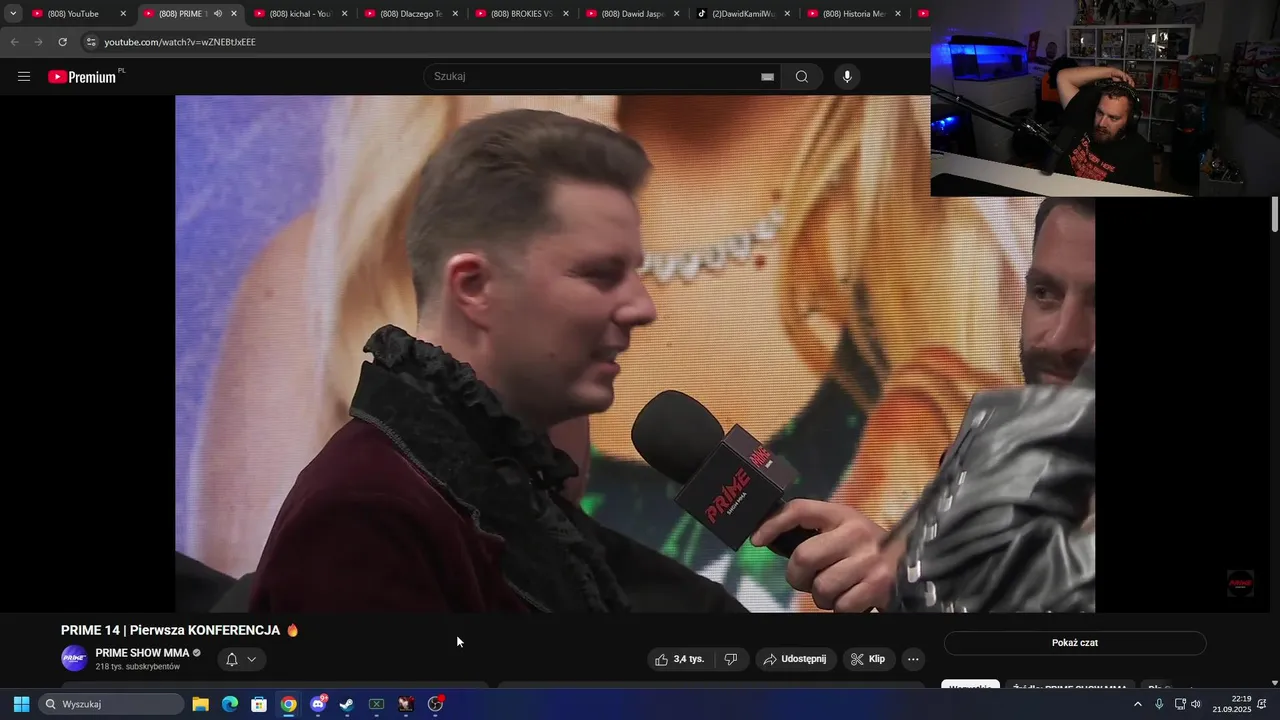Open the Windows Start menu
This screenshot has height=720, width=1280.
(21, 704)
